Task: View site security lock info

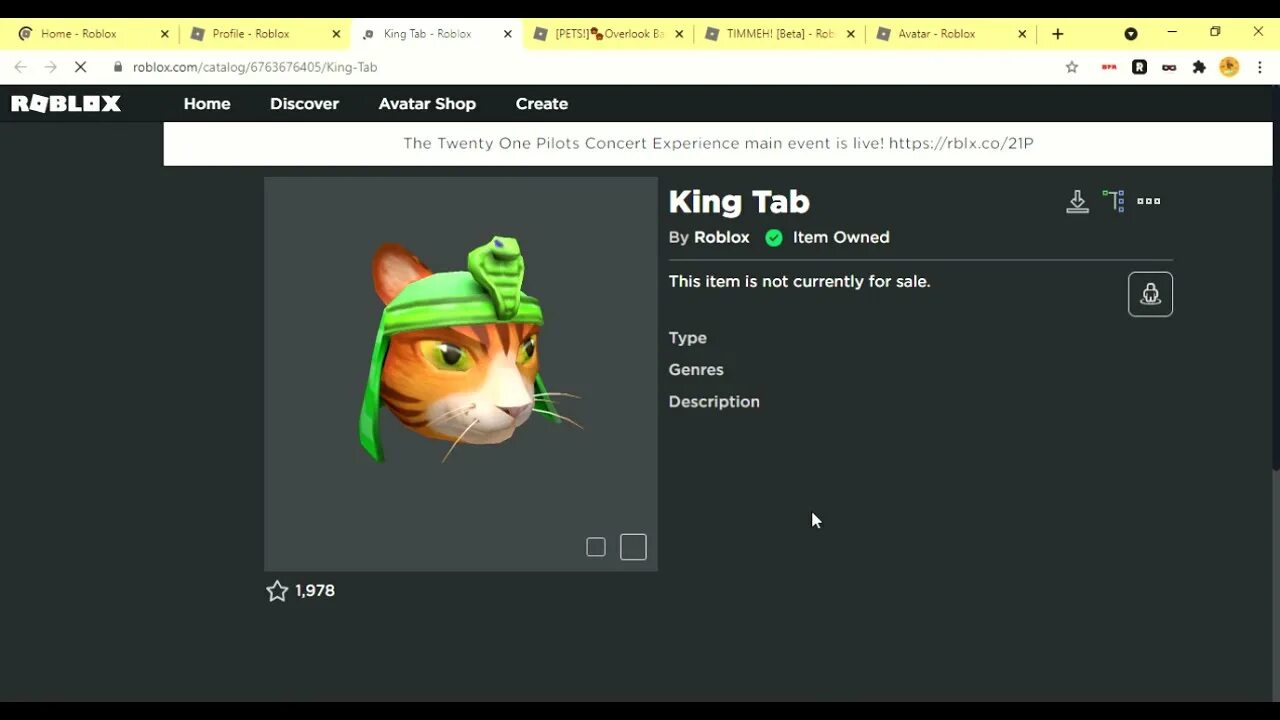Action: [x=118, y=67]
